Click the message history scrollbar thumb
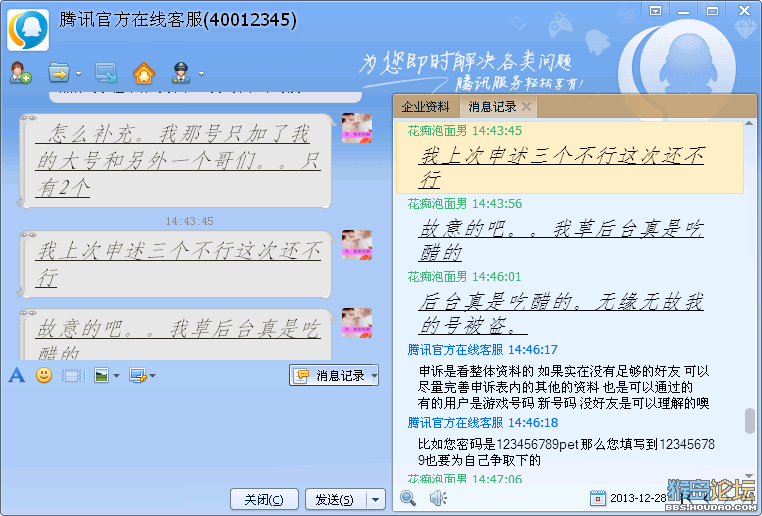Screen dimensions: 762x516 750,421
